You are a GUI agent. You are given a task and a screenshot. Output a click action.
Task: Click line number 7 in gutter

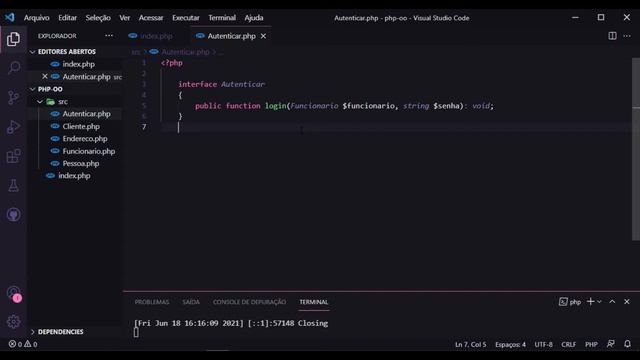pyautogui.click(x=144, y=127)
